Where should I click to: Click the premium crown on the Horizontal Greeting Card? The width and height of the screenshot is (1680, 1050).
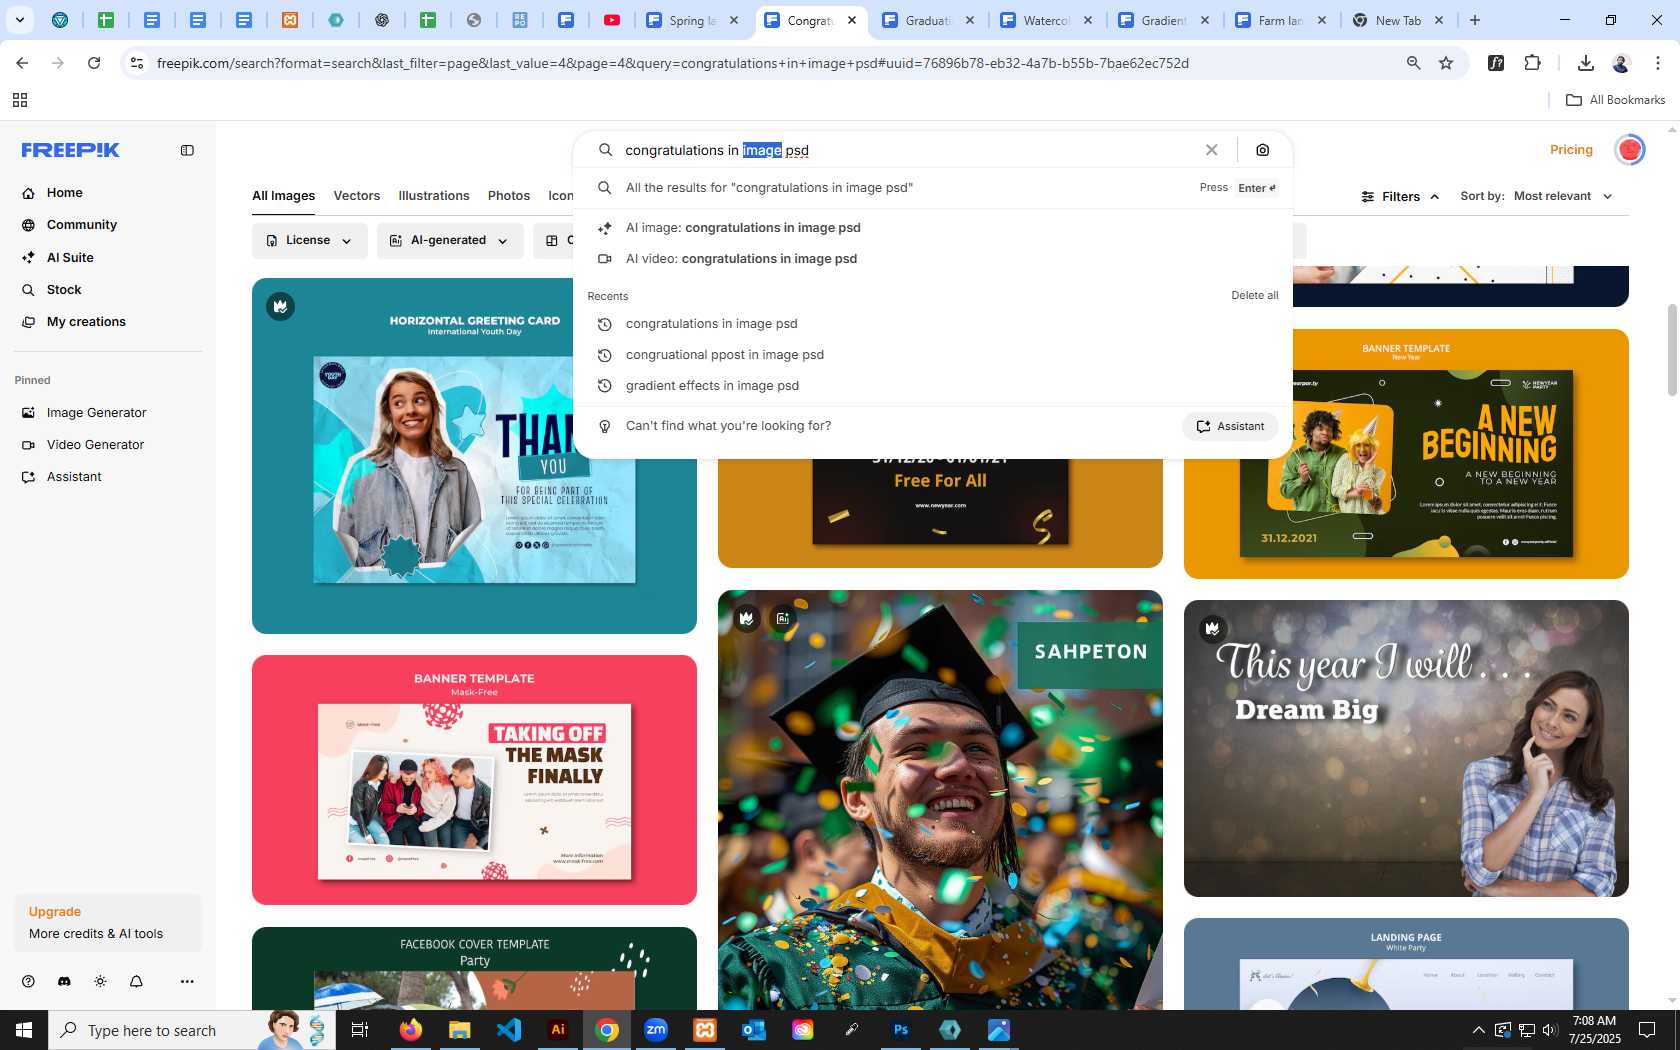click(281, 306)
